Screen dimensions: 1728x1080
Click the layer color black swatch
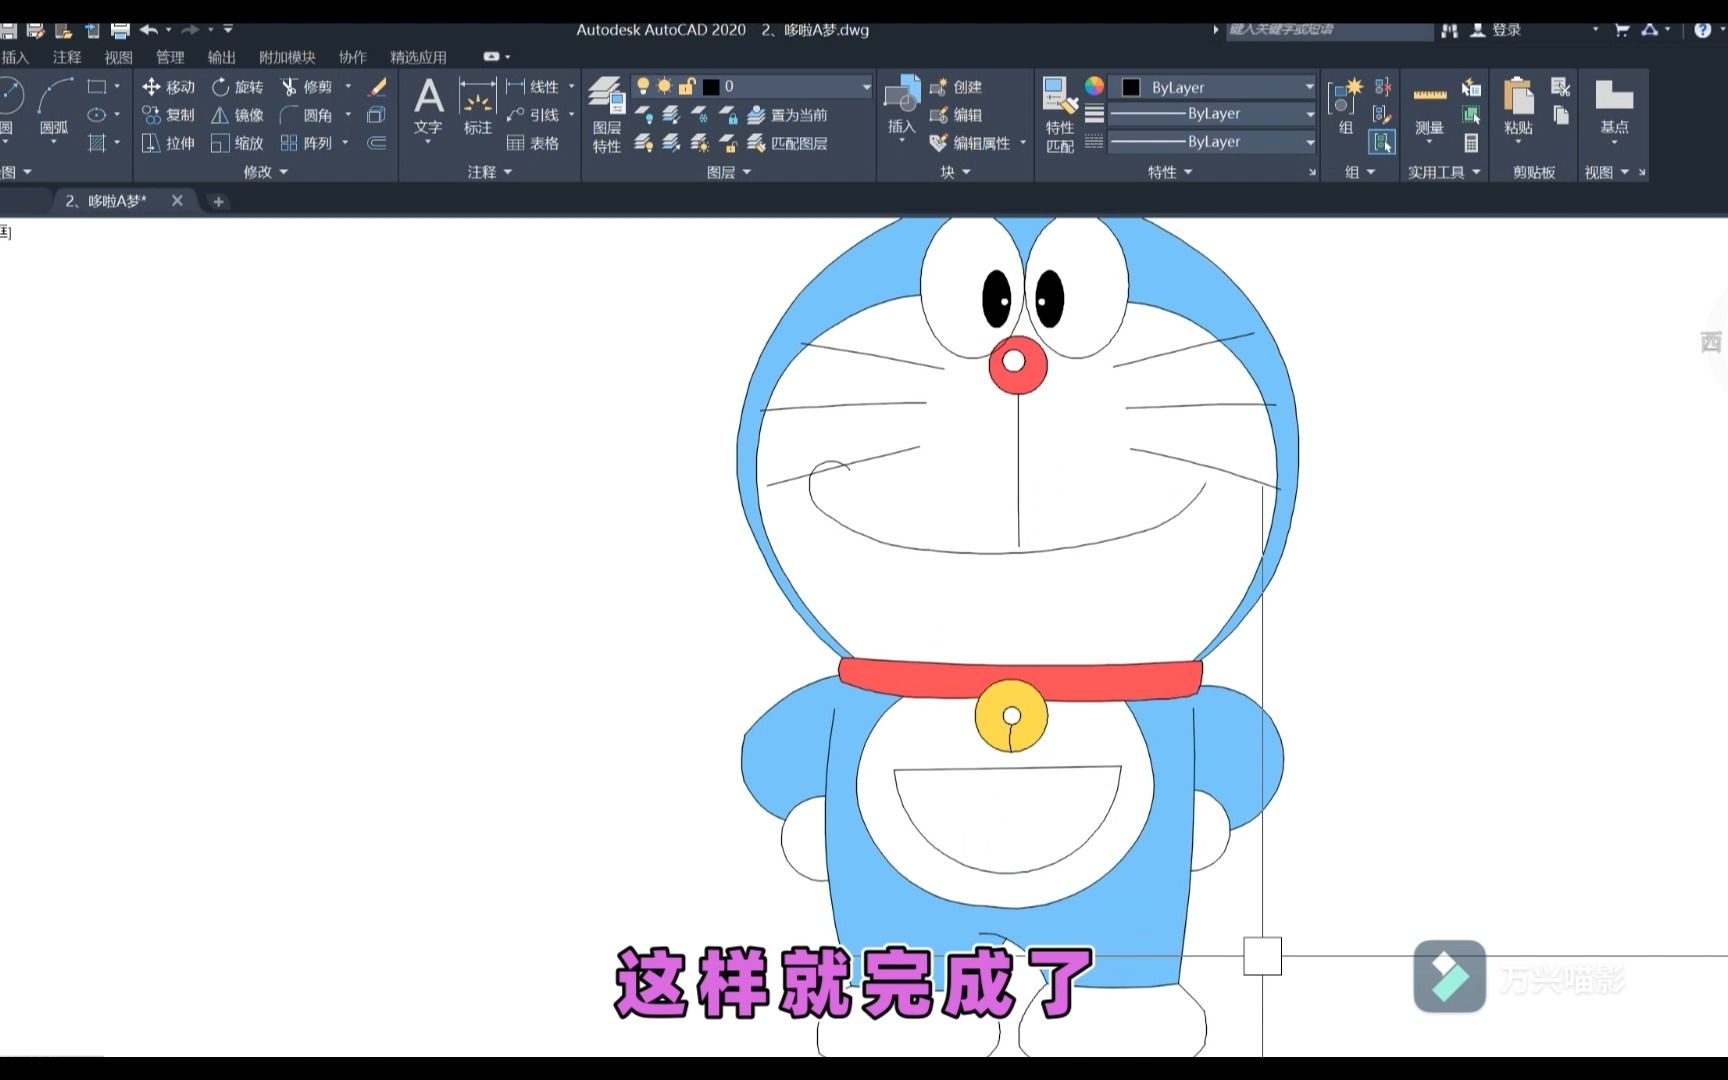[x=711, y=87]
